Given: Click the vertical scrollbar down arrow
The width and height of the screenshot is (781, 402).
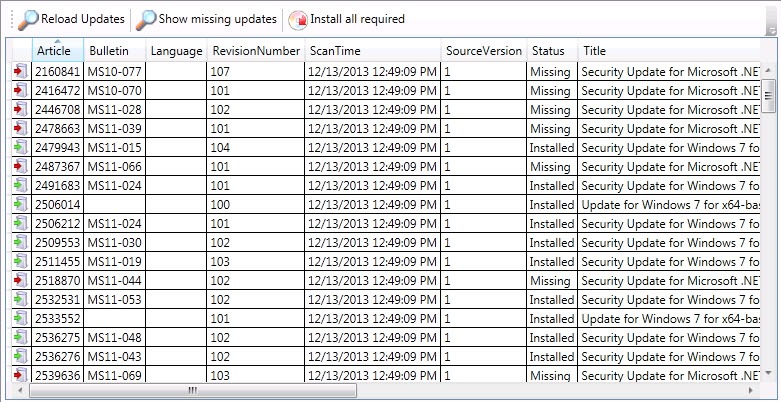Looking at the screenshot, I should point(770,372).
